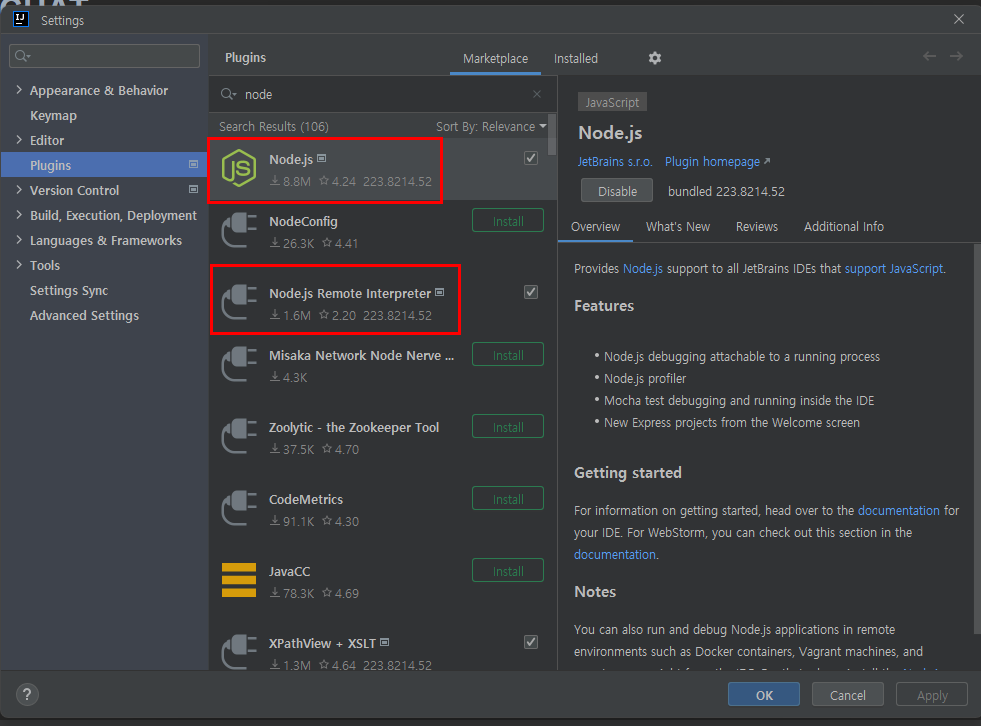Screen dimensions: 981x726
Task: Install the NodeConfig plugin
Action: click(508, 221)
